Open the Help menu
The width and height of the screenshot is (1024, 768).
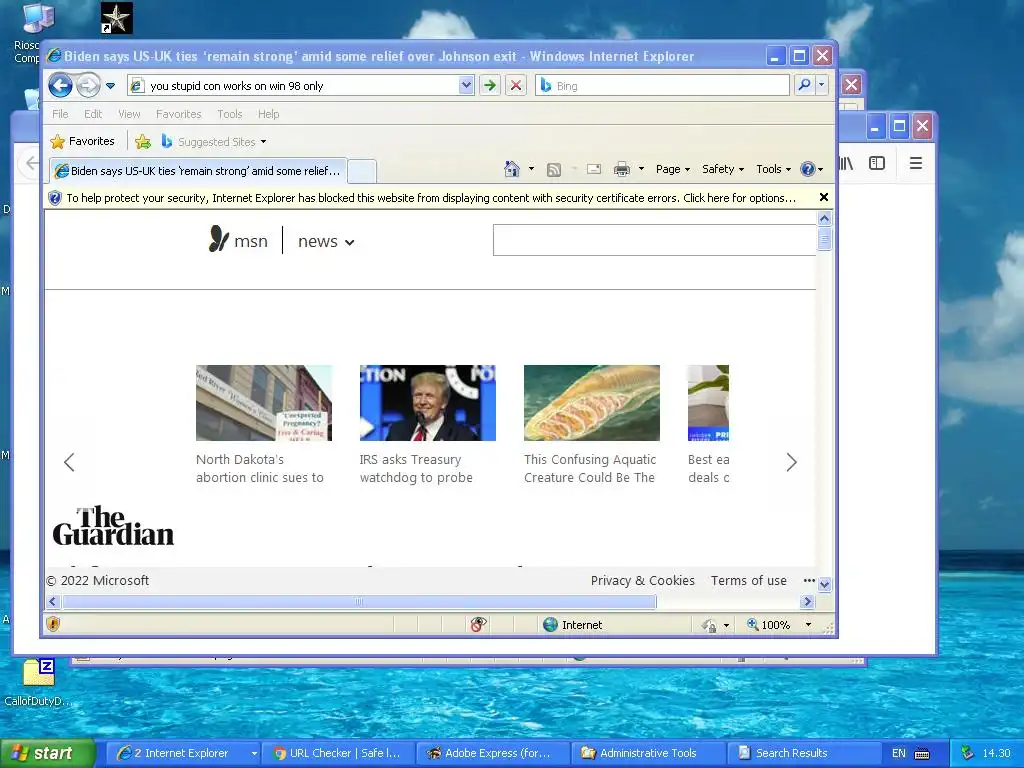click(268, 114)
